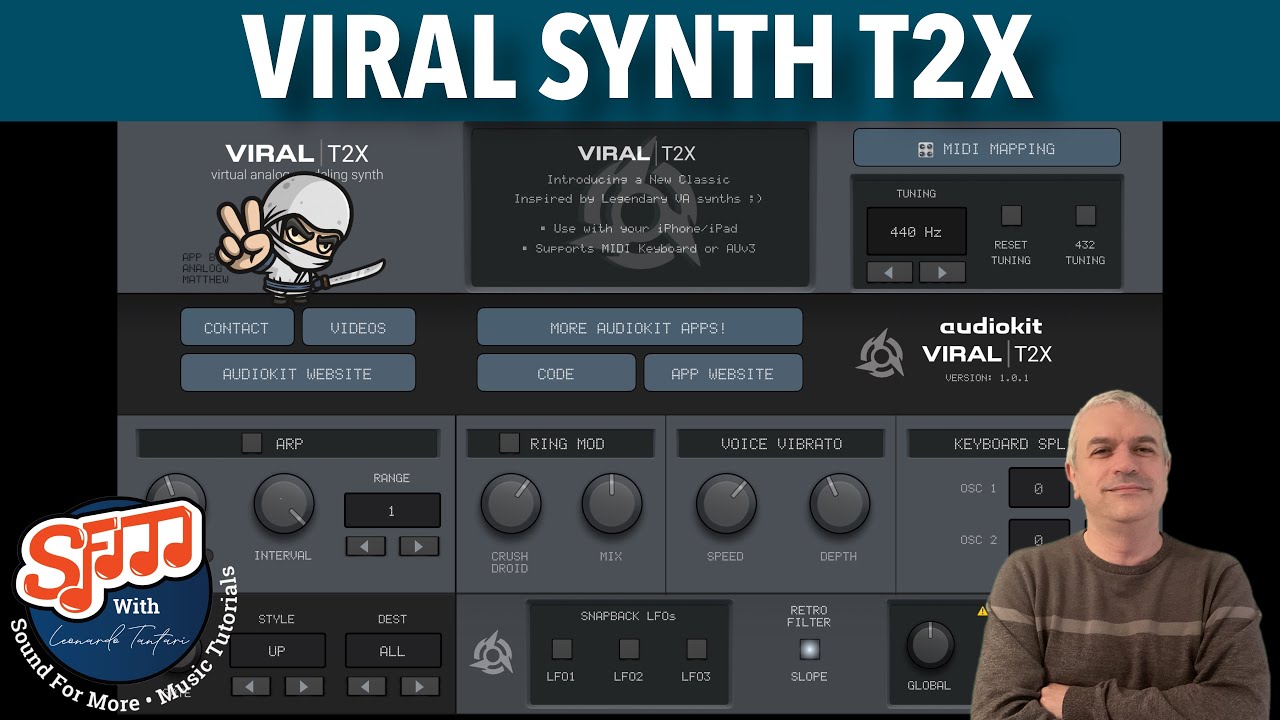Click the yellow warning triangle icon

pos(982,609)
